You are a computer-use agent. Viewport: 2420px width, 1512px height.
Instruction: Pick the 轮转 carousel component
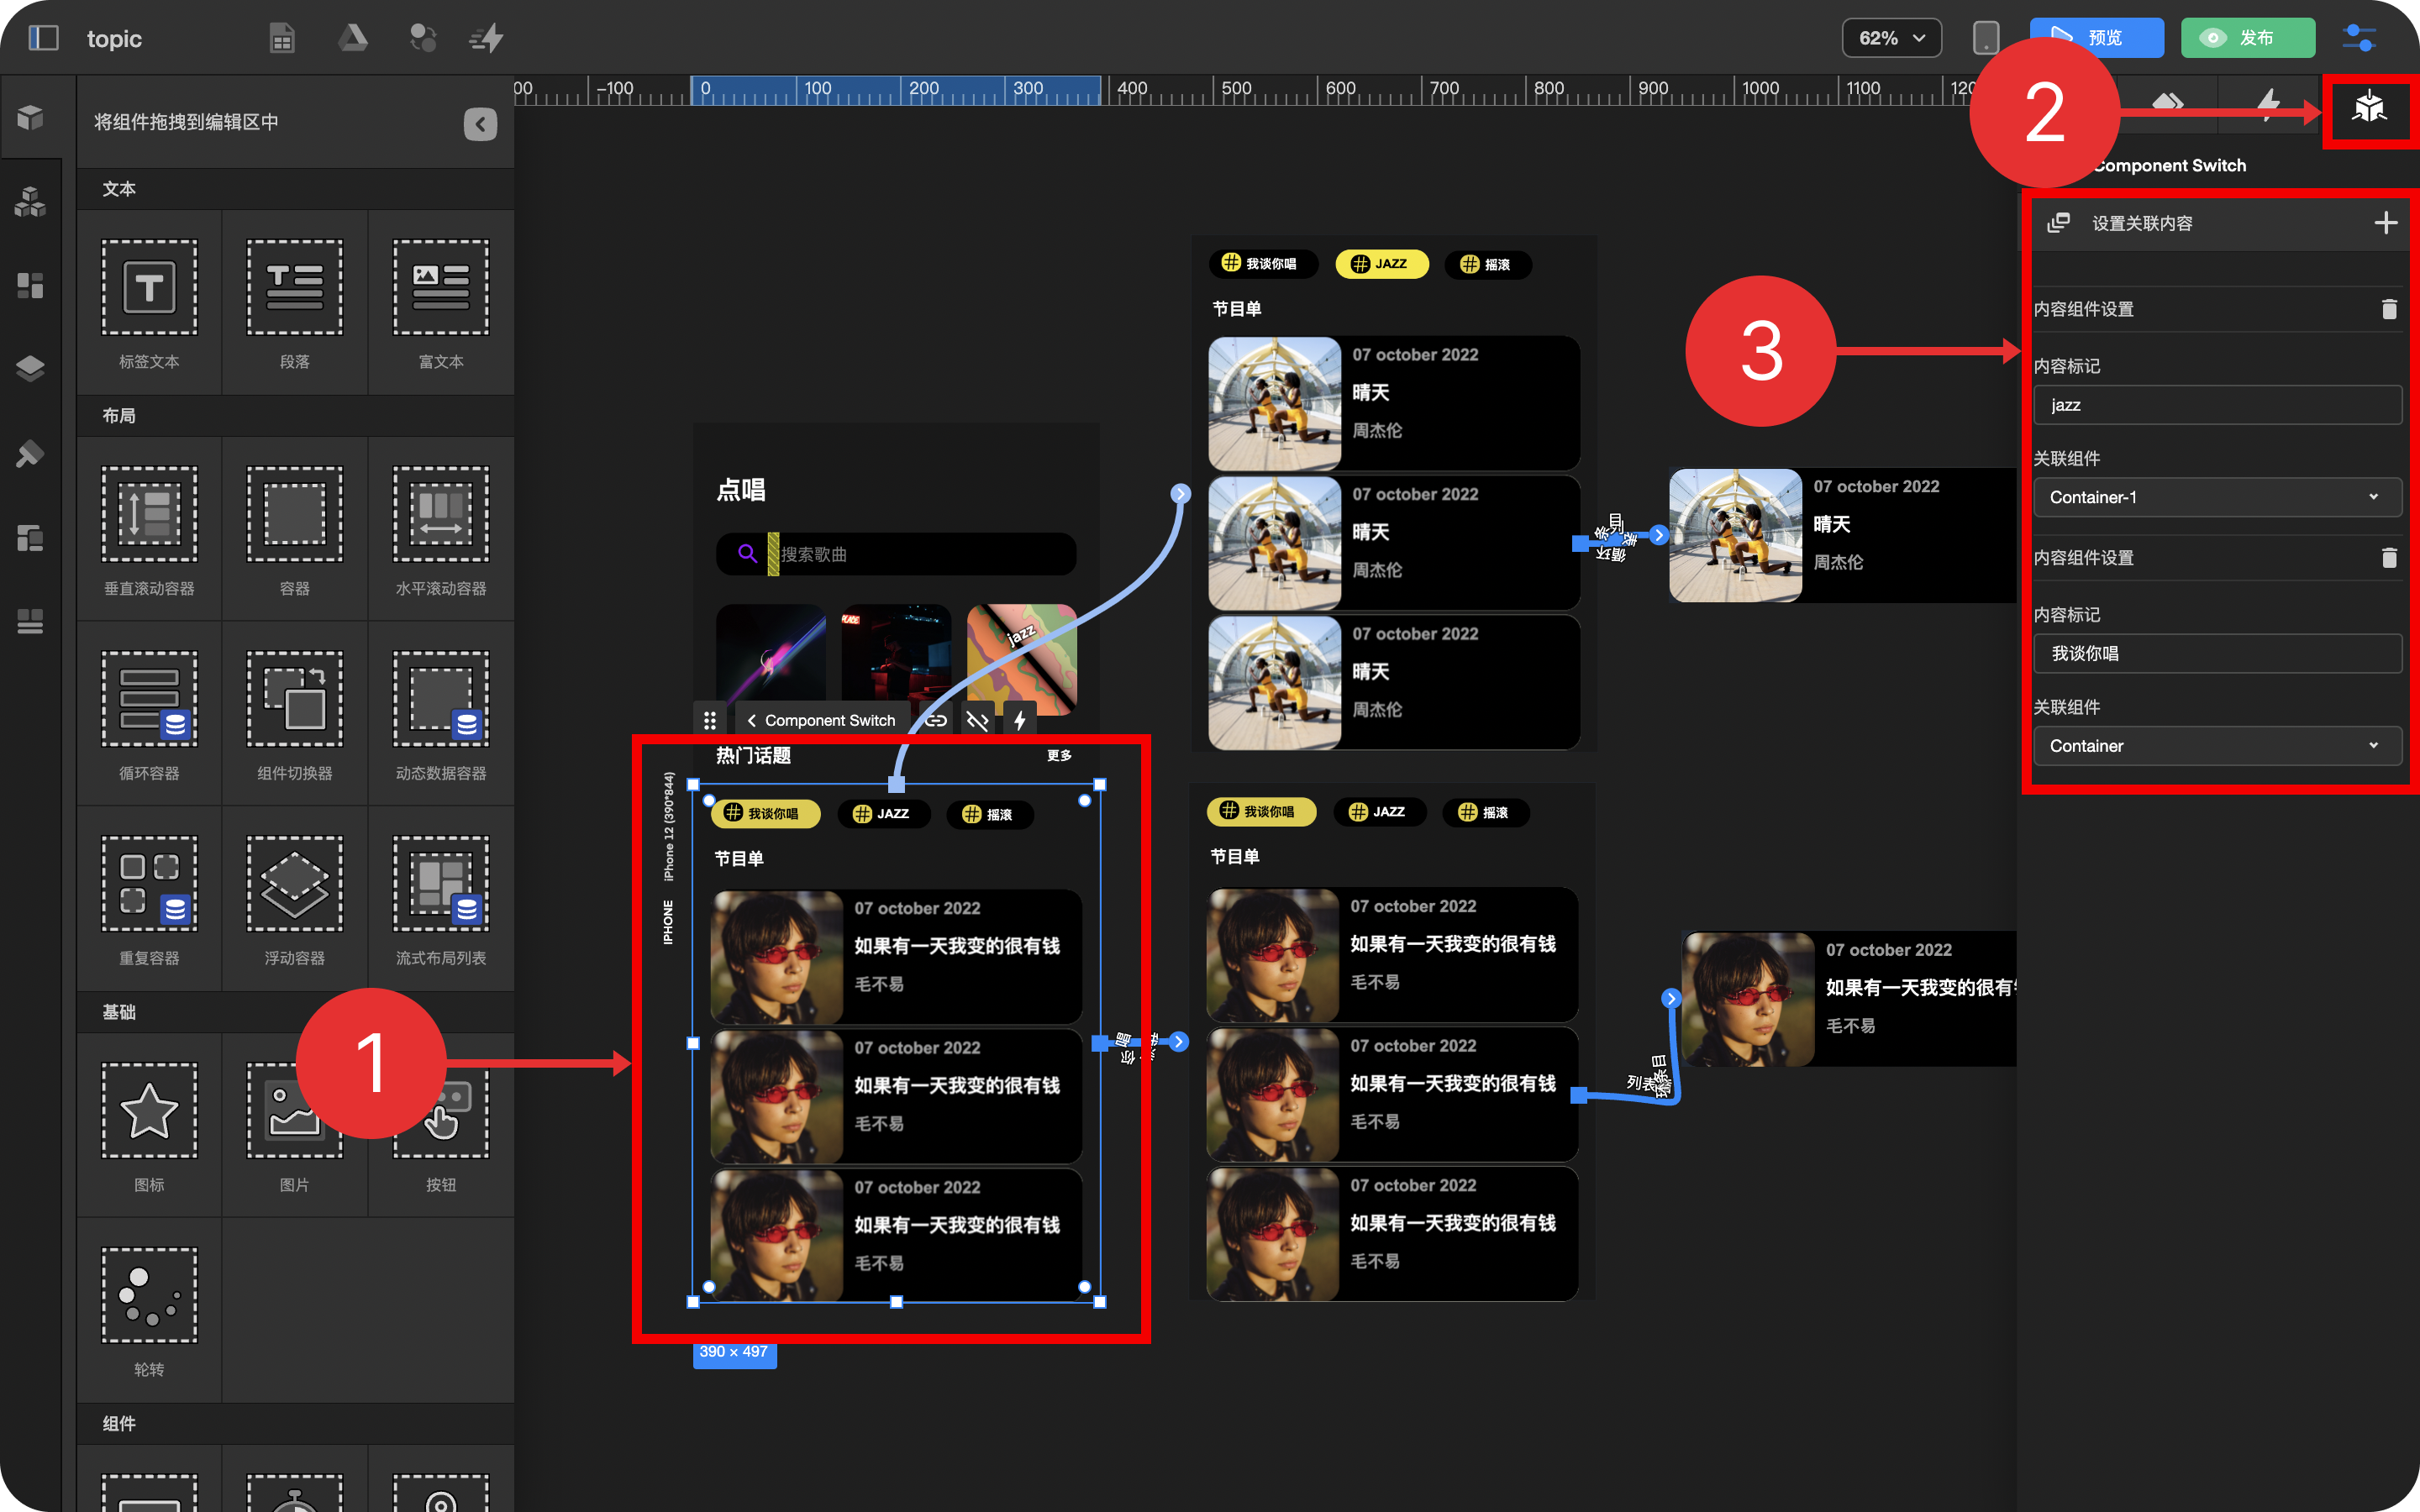tap(149, 1310)
